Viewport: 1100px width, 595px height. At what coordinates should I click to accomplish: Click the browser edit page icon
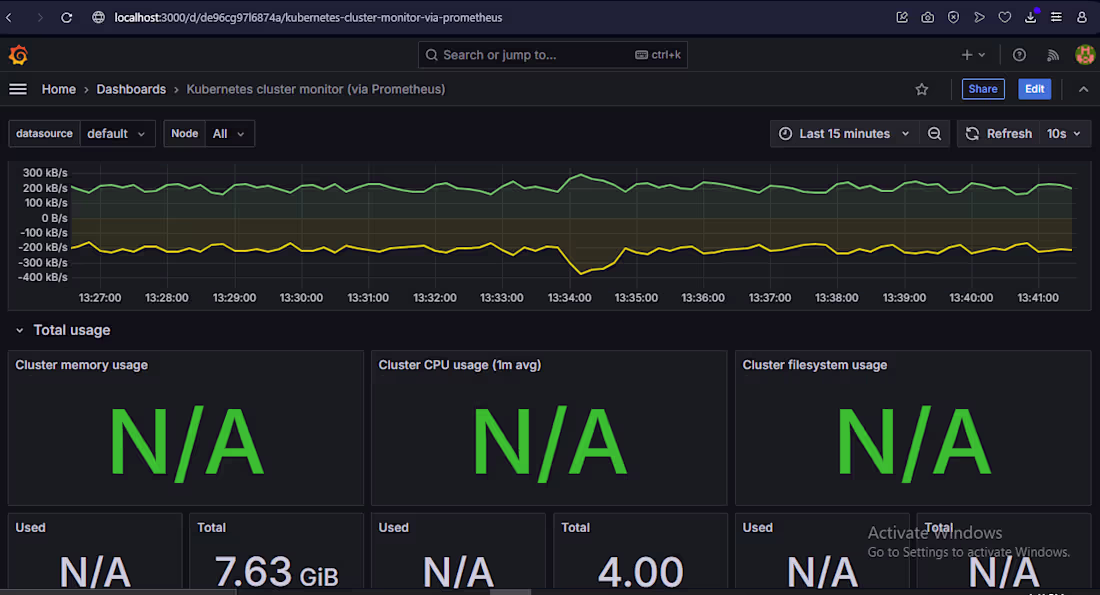tap(902, 18)
